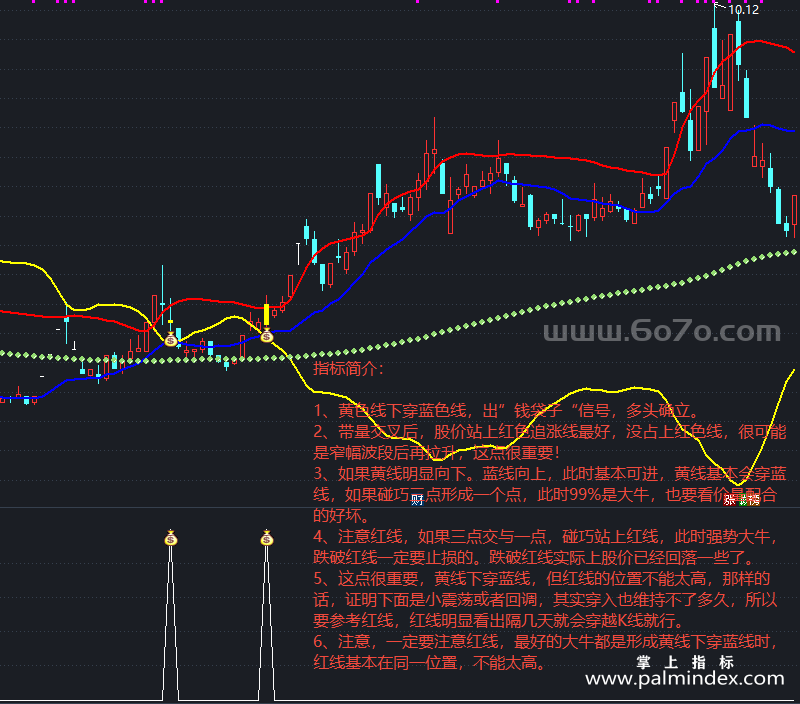Click the first money bag signal on the candlestick chart

pyautogui.click(x=170, y=339)
